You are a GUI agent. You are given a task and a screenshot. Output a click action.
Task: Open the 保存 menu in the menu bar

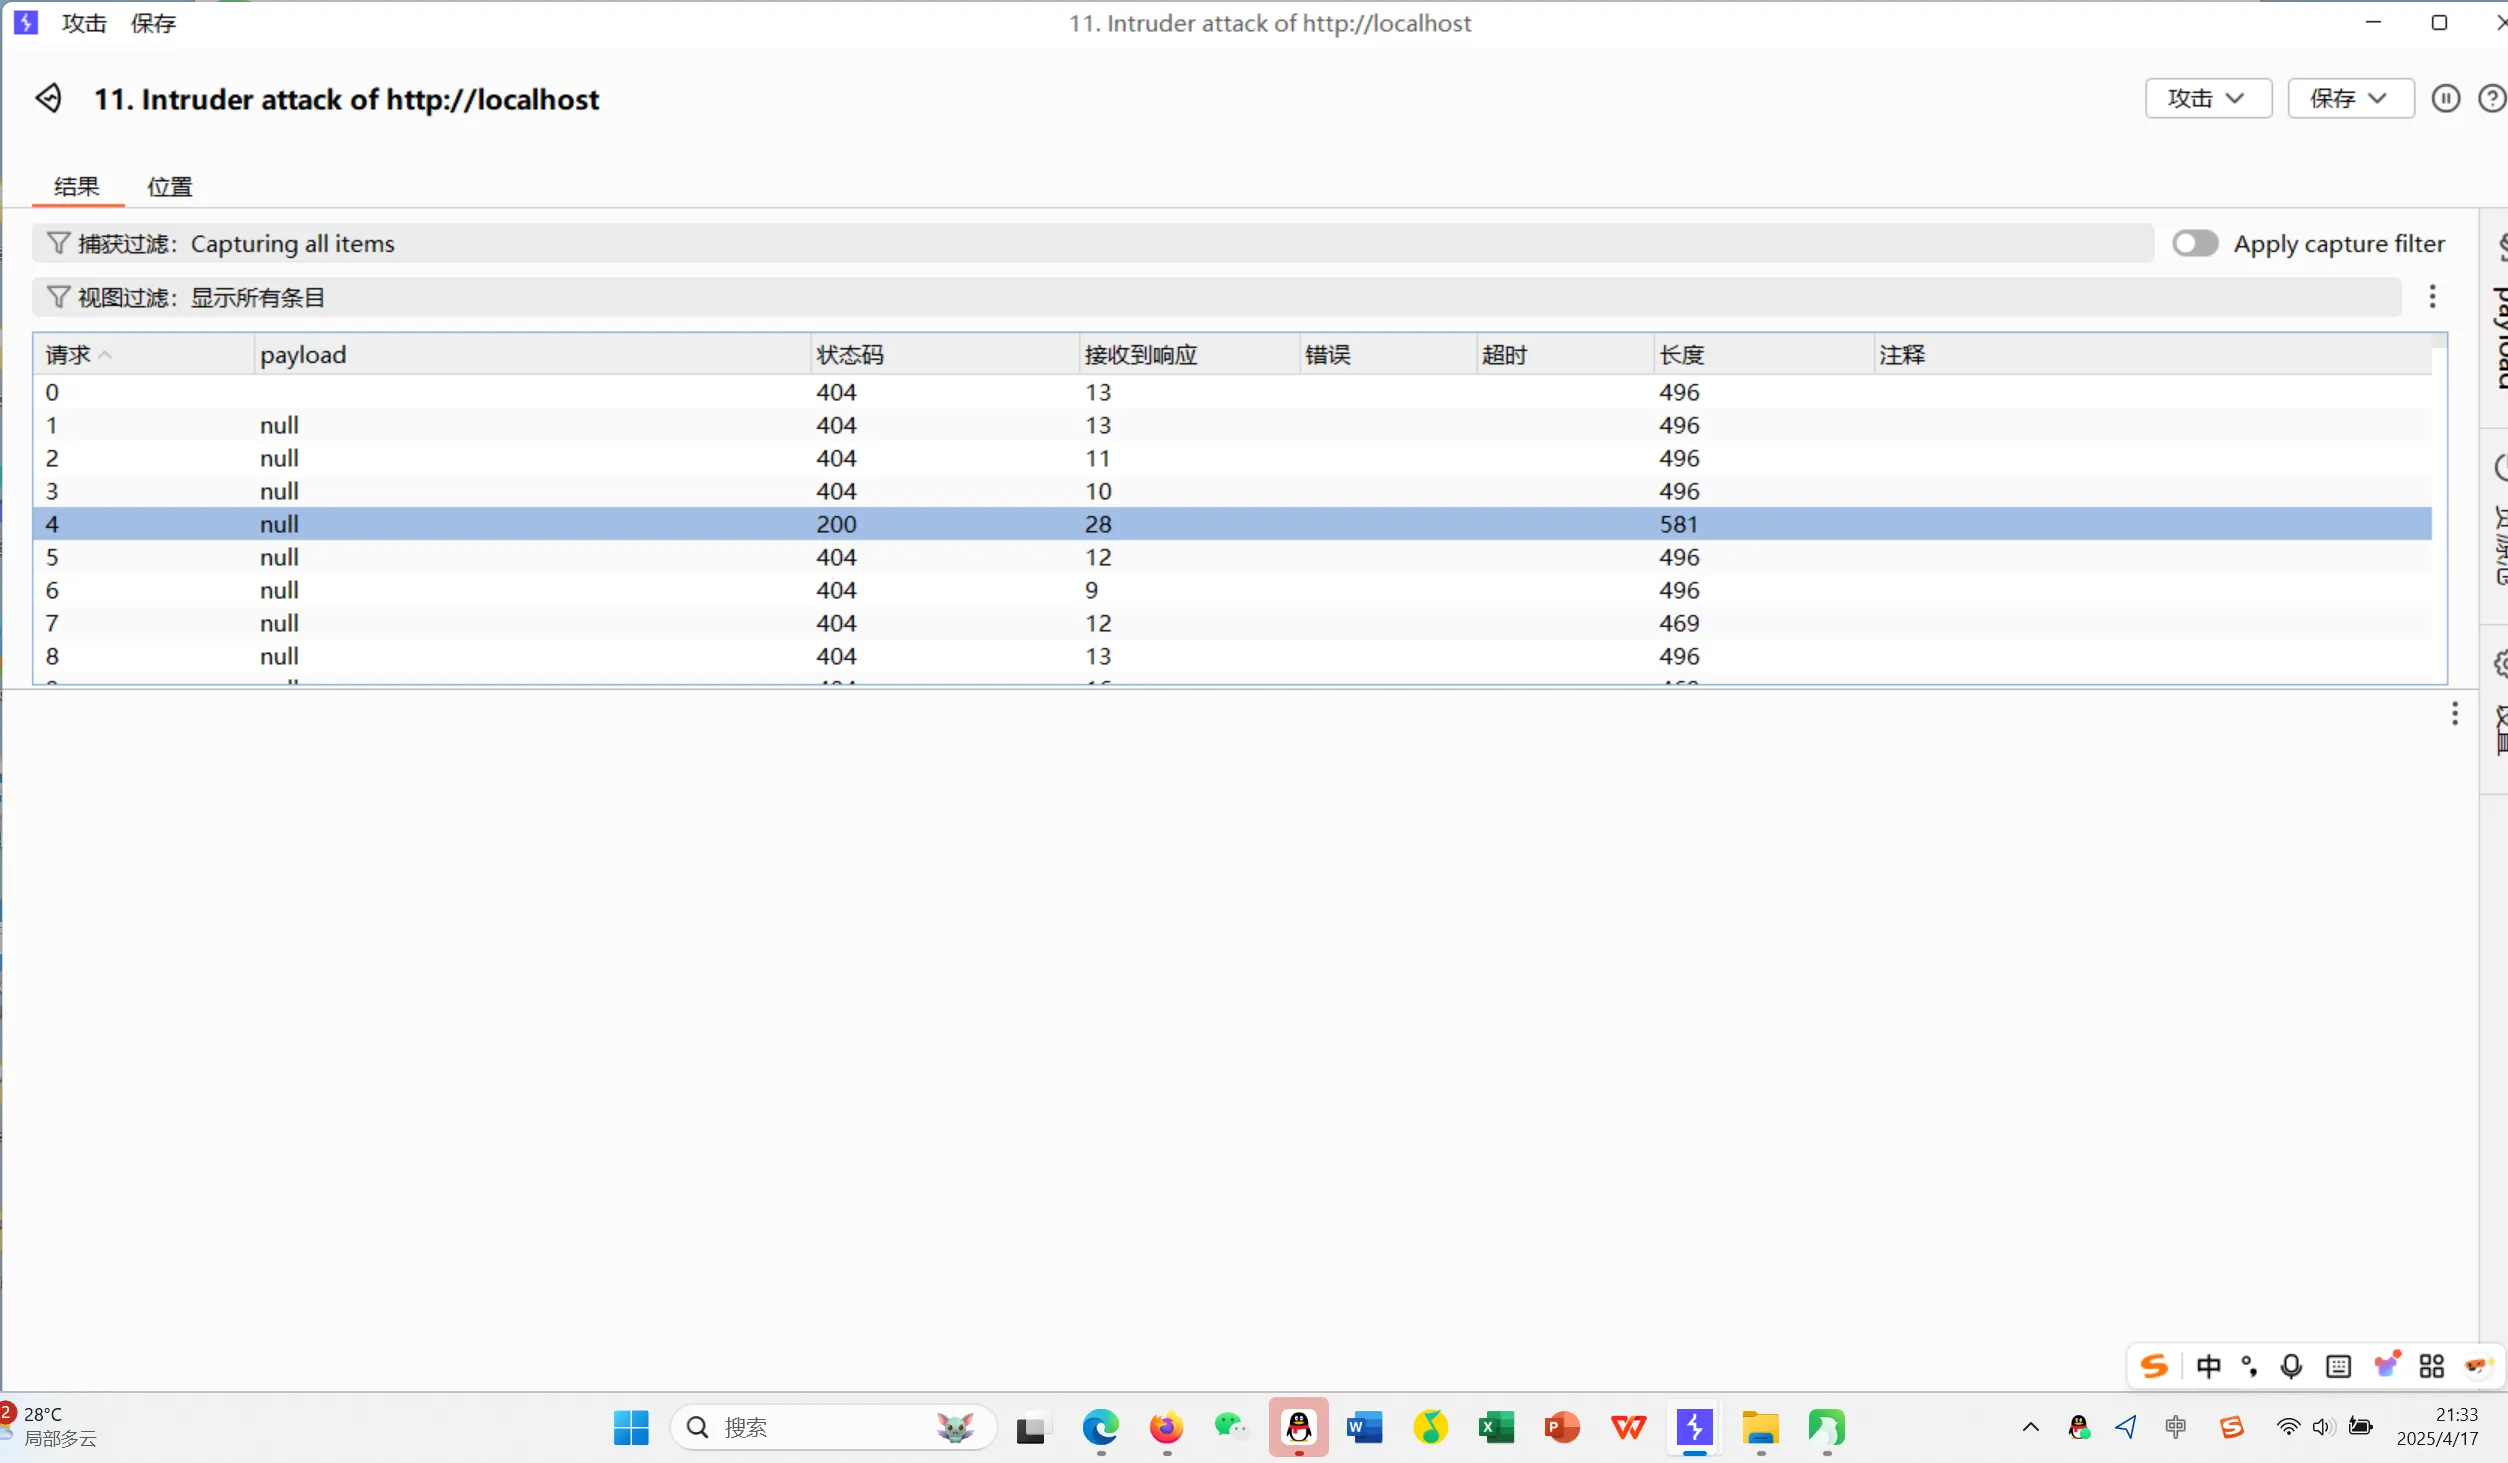click(x=153, y=23)
